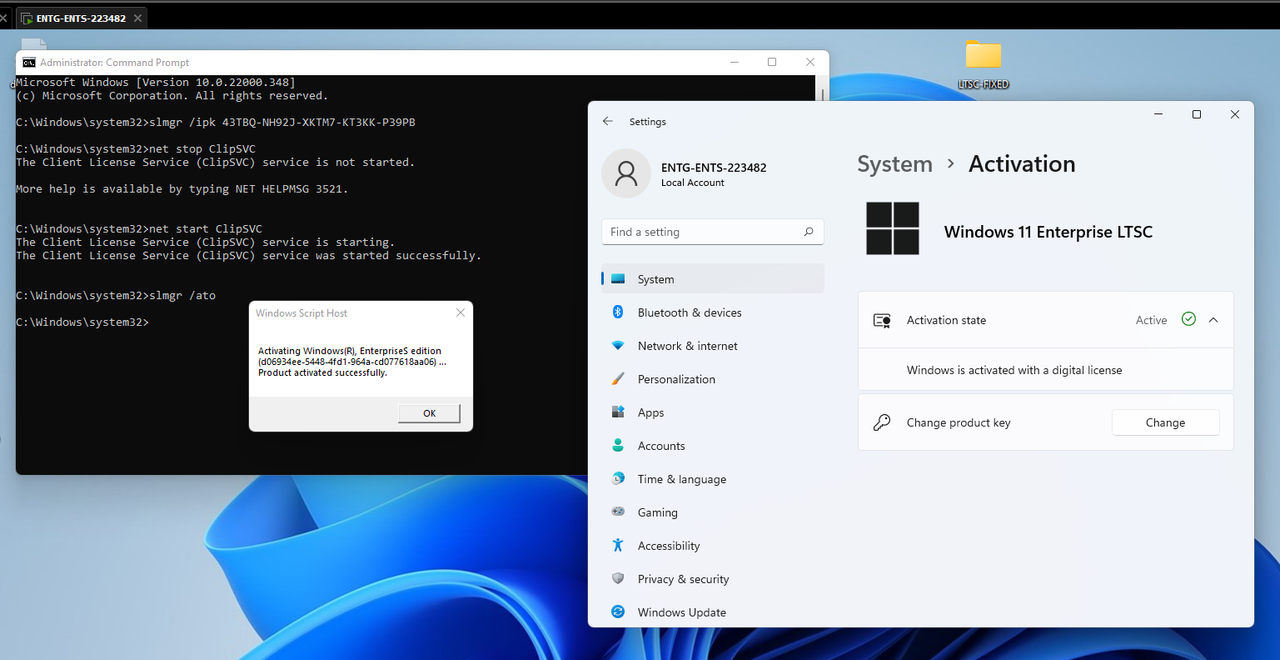Click the user avatar profile picture

click(626, 174)
